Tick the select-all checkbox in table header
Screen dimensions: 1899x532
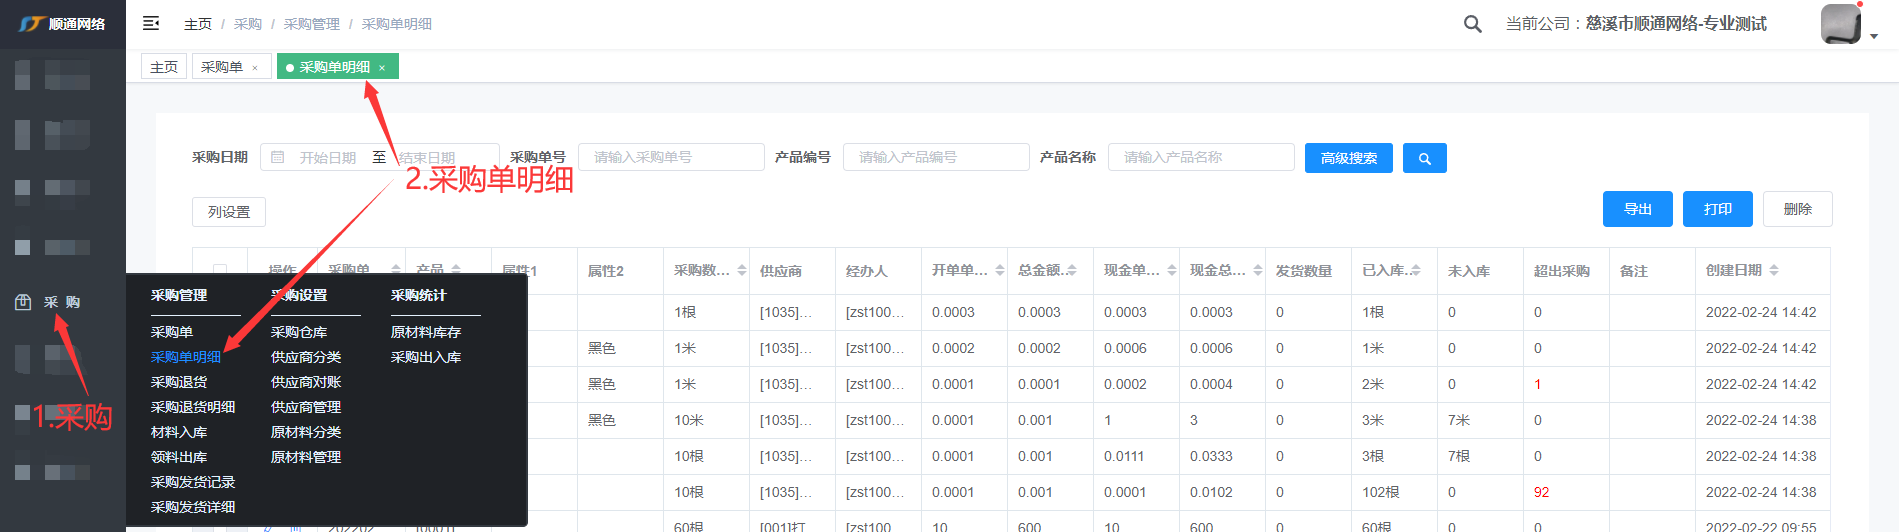click(220, 270)
